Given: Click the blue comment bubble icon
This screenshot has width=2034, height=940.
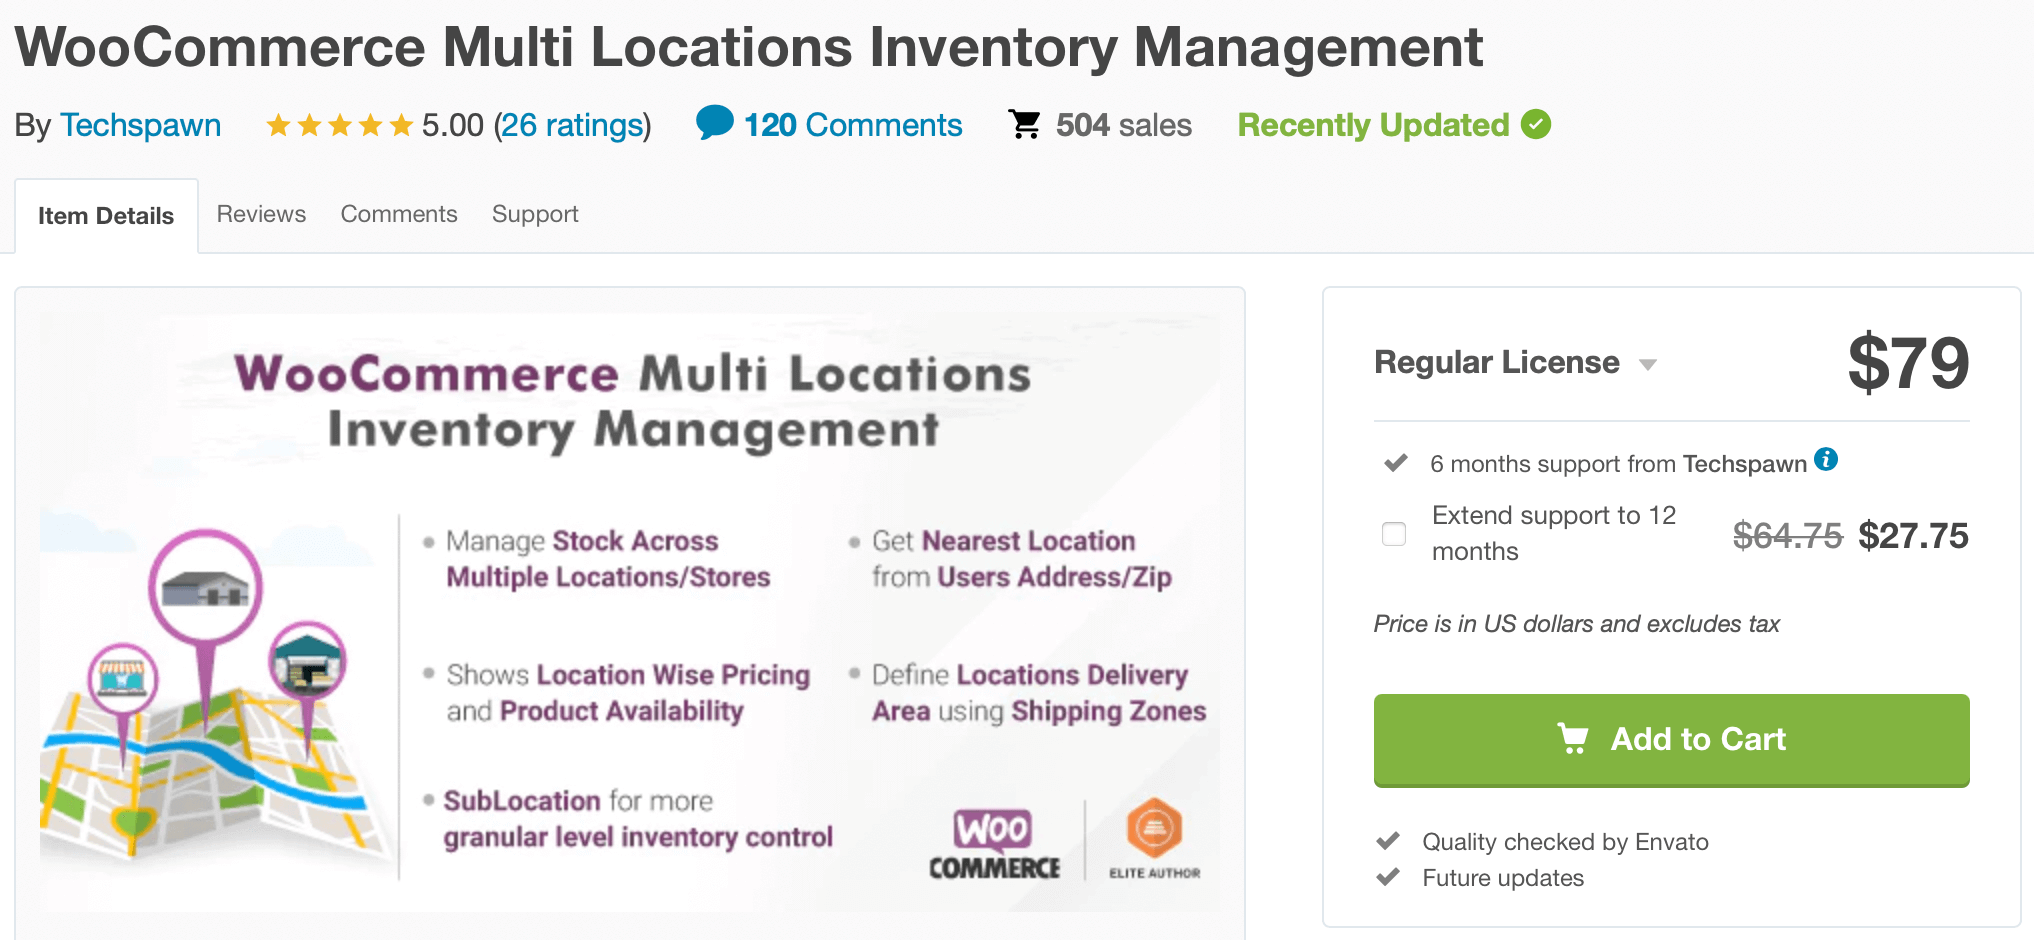Looking at the screenshot, I should 716,123.
